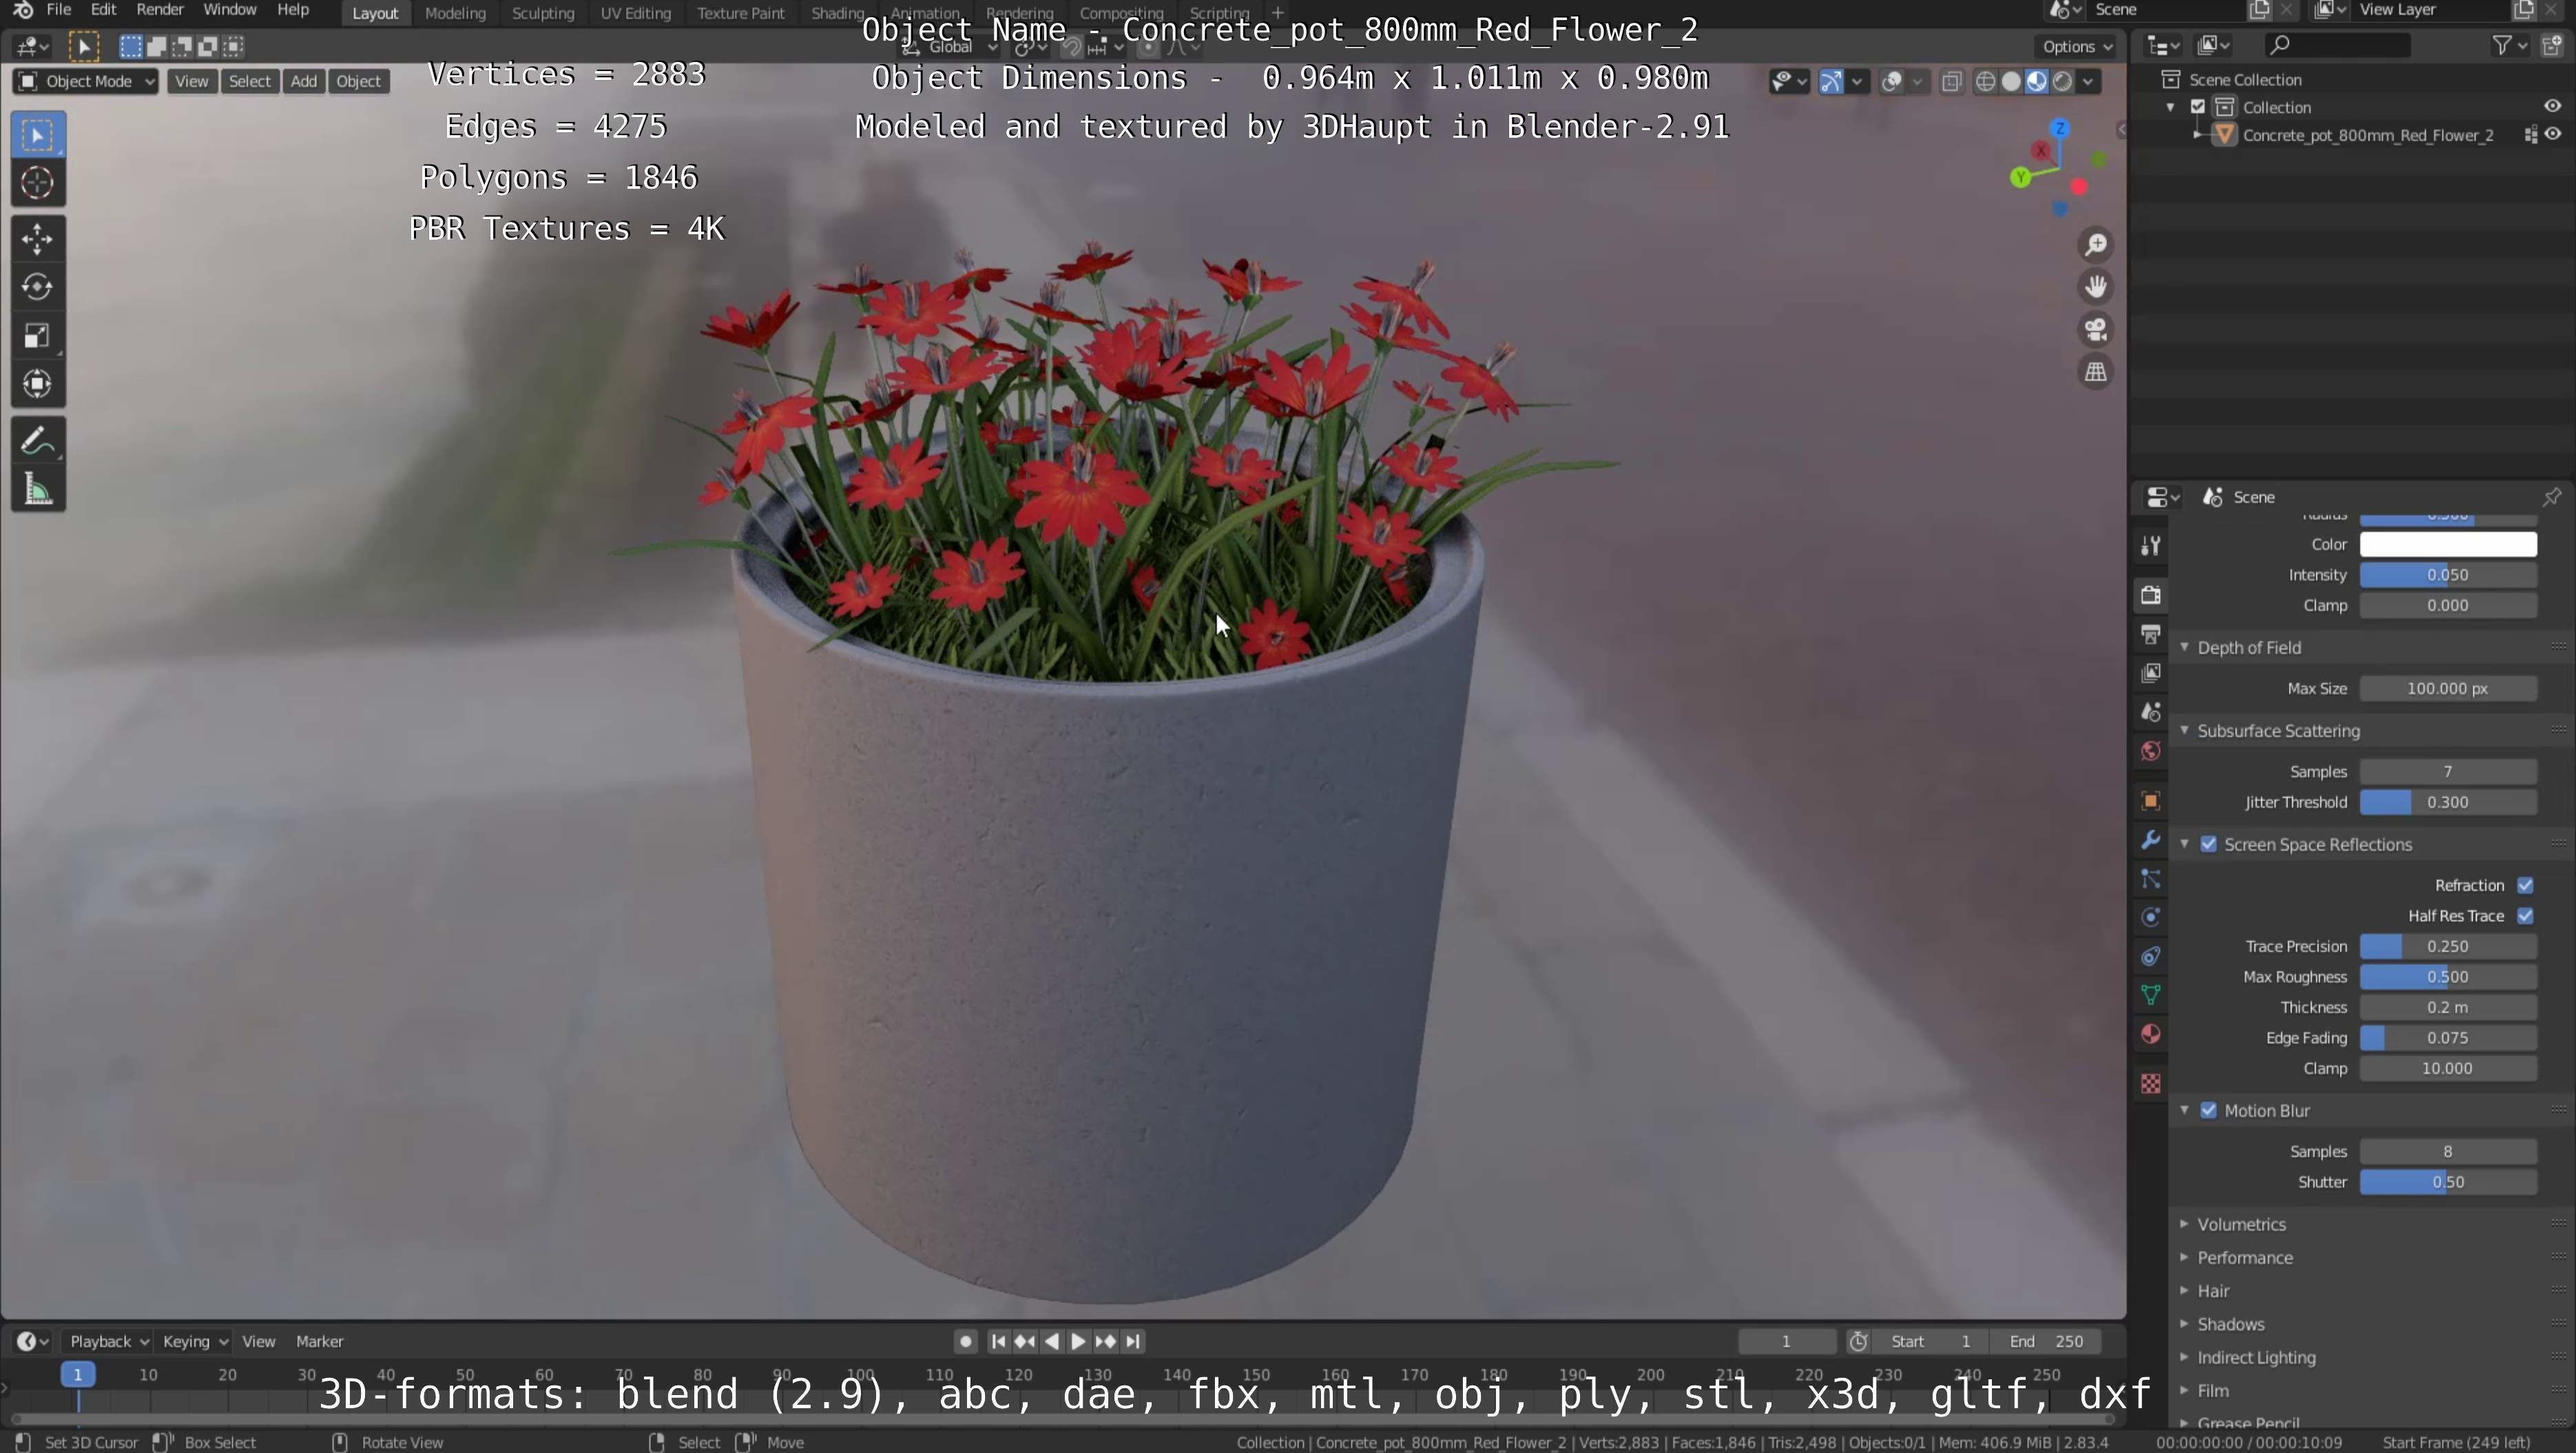Open Object Data properties icon
The image size is (2576, 1453).
2151,995
